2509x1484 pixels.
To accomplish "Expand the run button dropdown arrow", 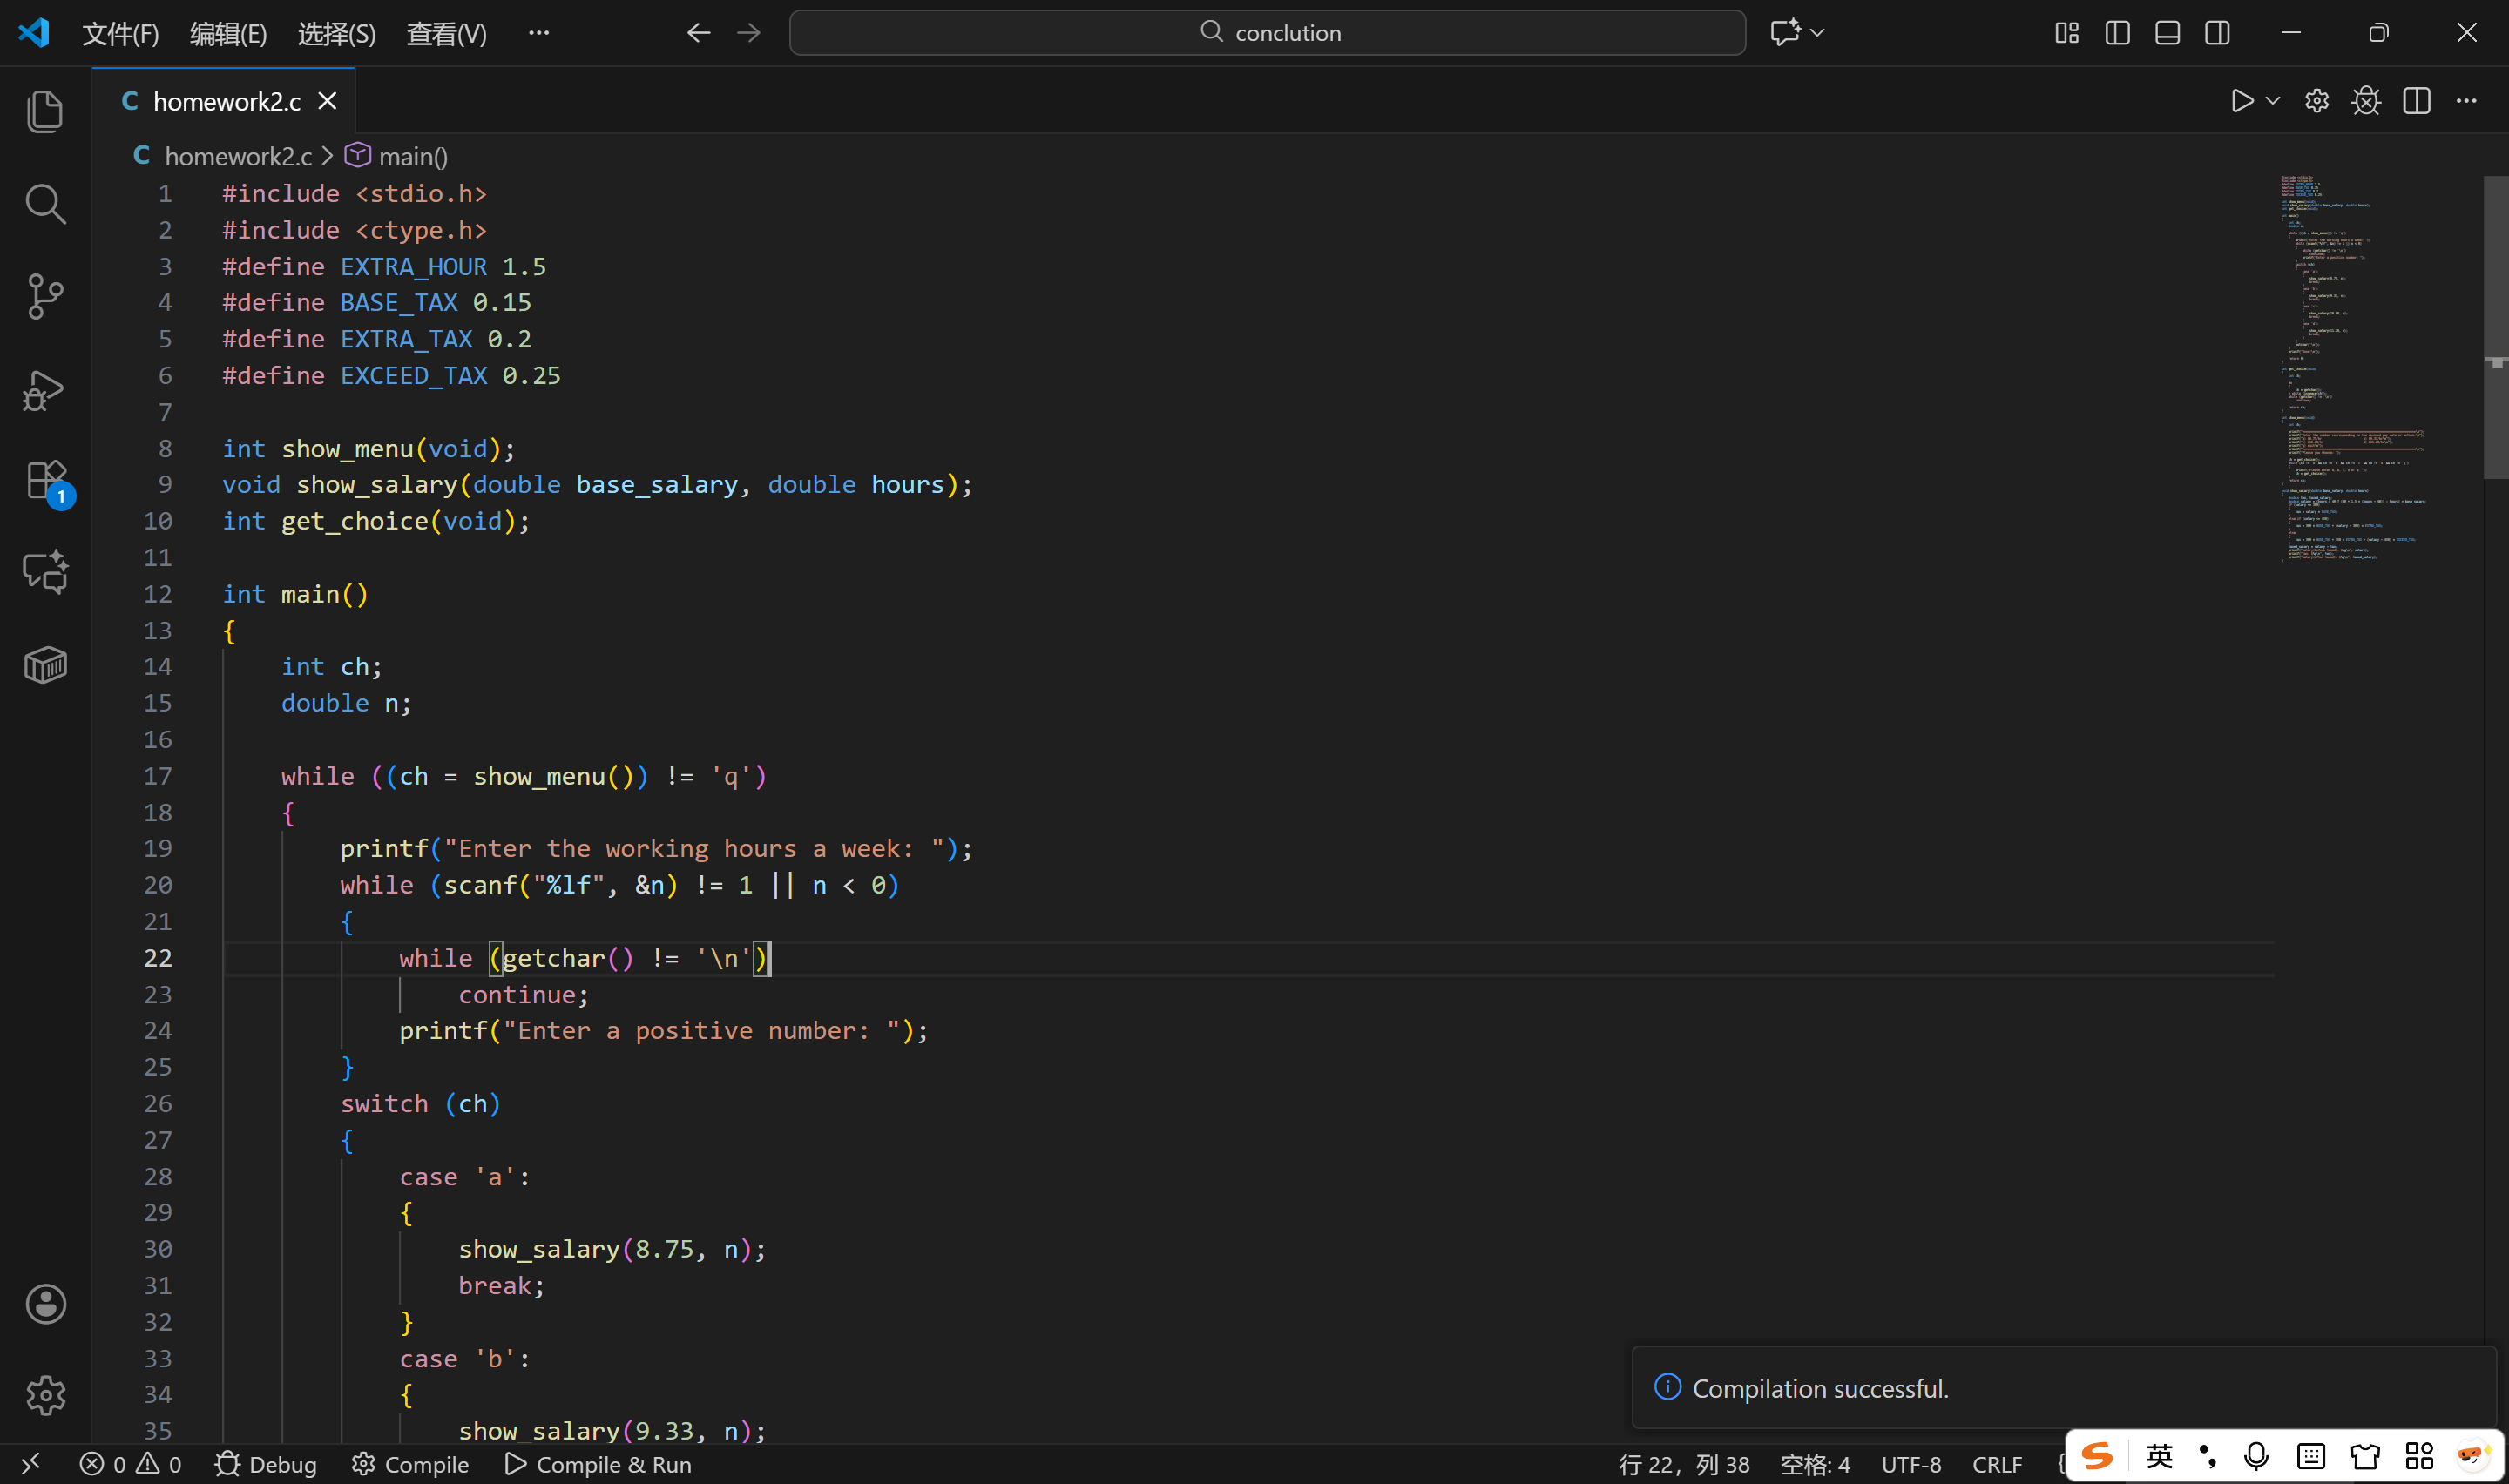I will tap(2273, 101).
